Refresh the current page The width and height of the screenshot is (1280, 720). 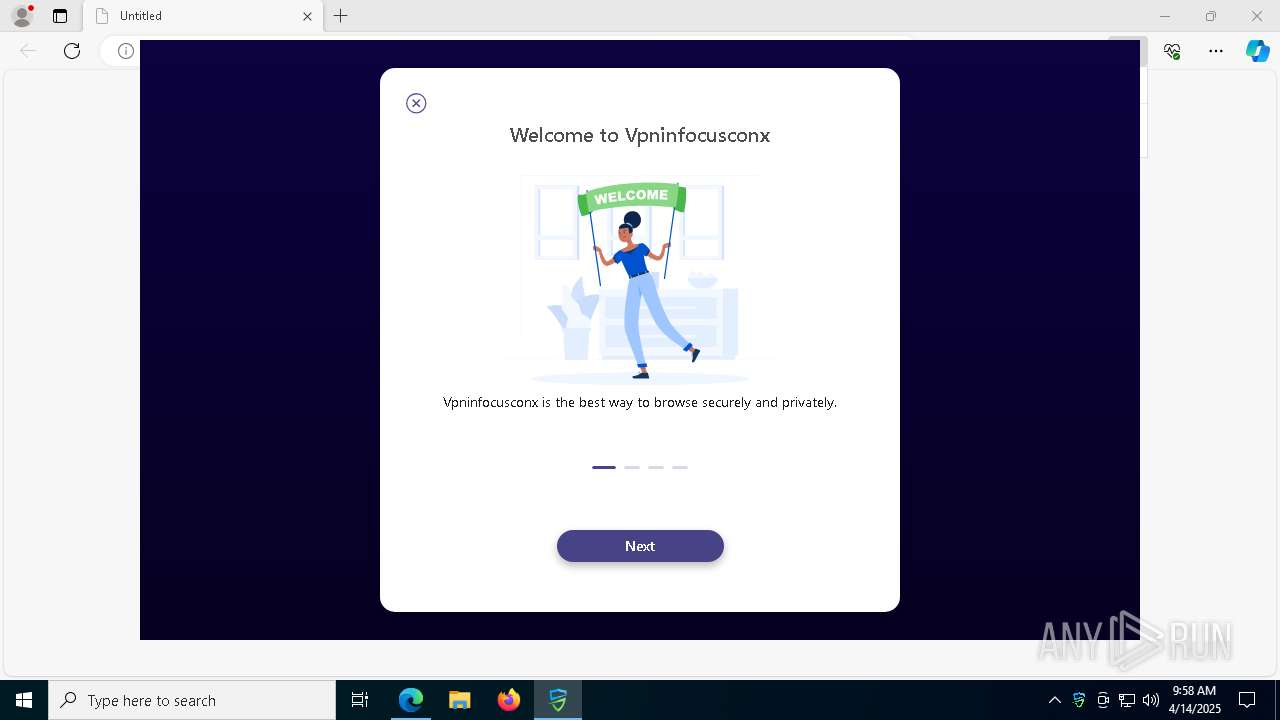72,51
